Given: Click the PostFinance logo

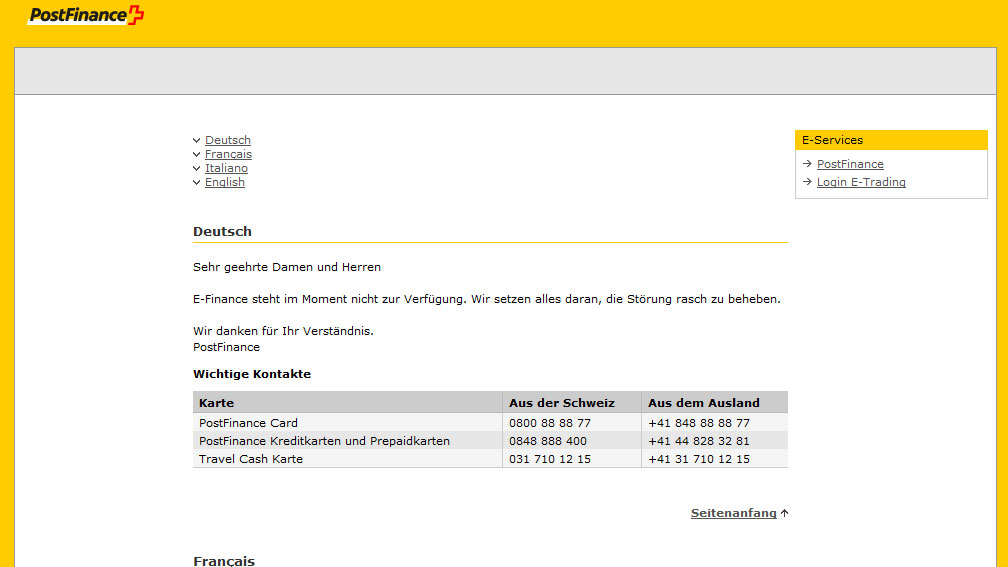Looking at the screenshot, I should [86, 15].
